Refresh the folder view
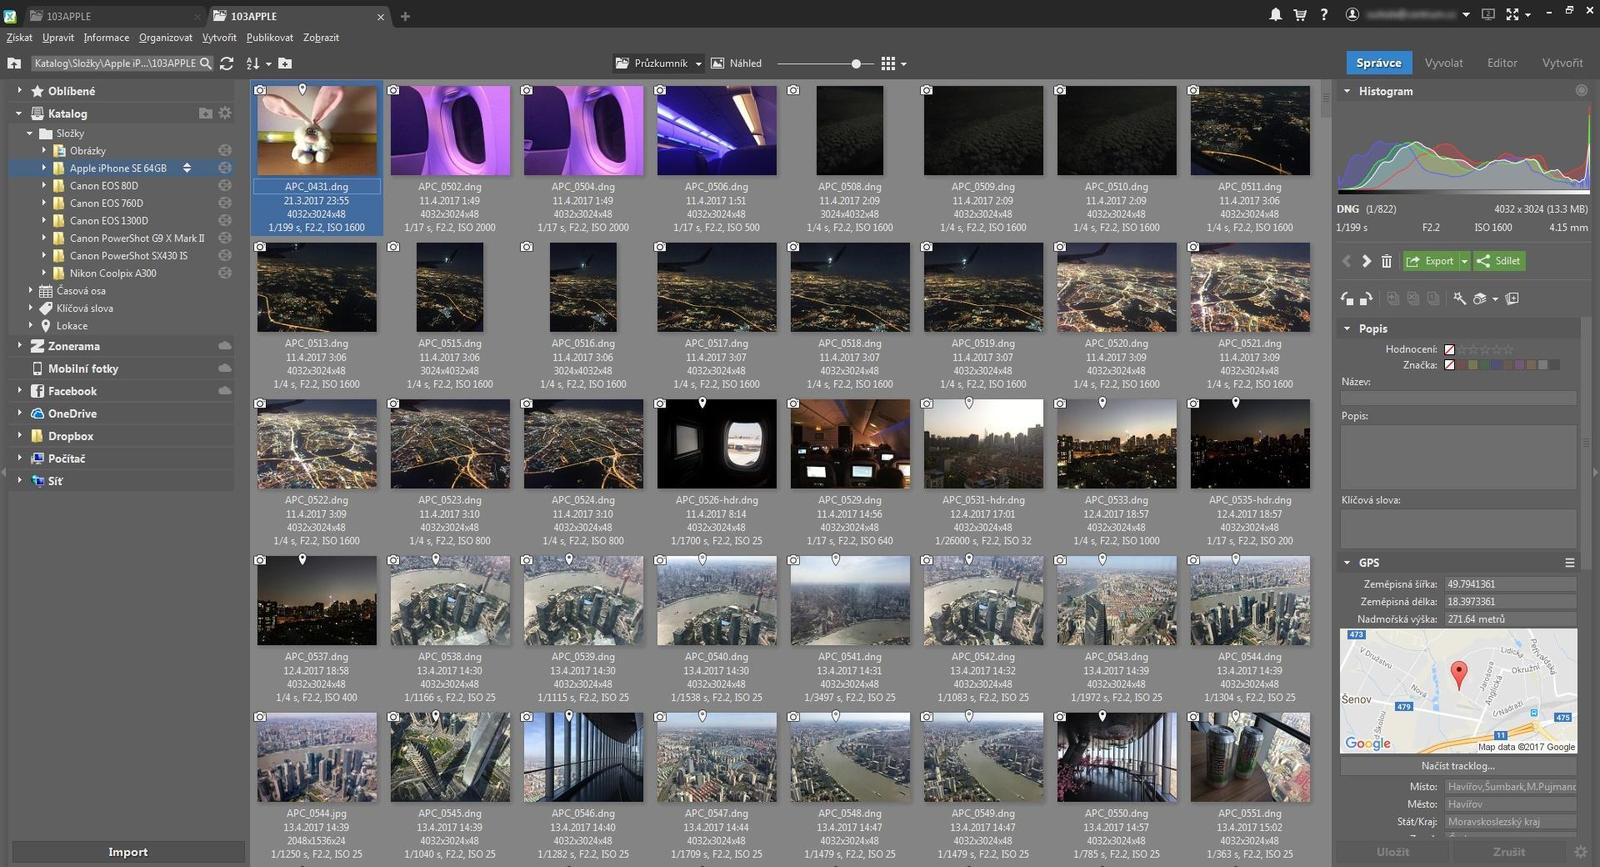This screenshot has height=867, width=1600. [227, 64]
